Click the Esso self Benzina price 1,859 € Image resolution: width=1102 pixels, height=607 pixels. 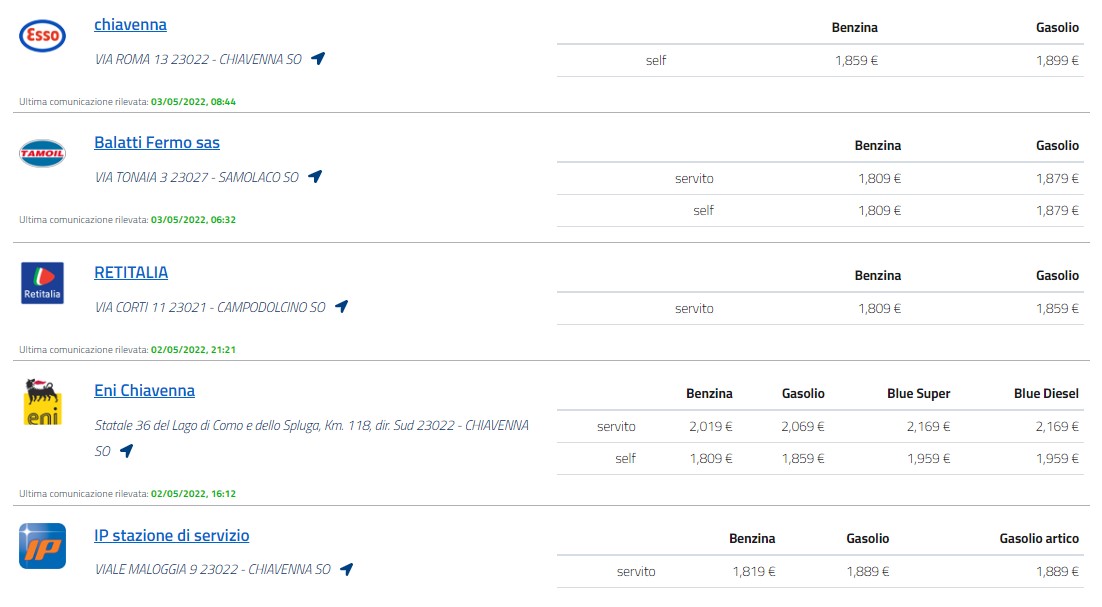pos(856,60)
